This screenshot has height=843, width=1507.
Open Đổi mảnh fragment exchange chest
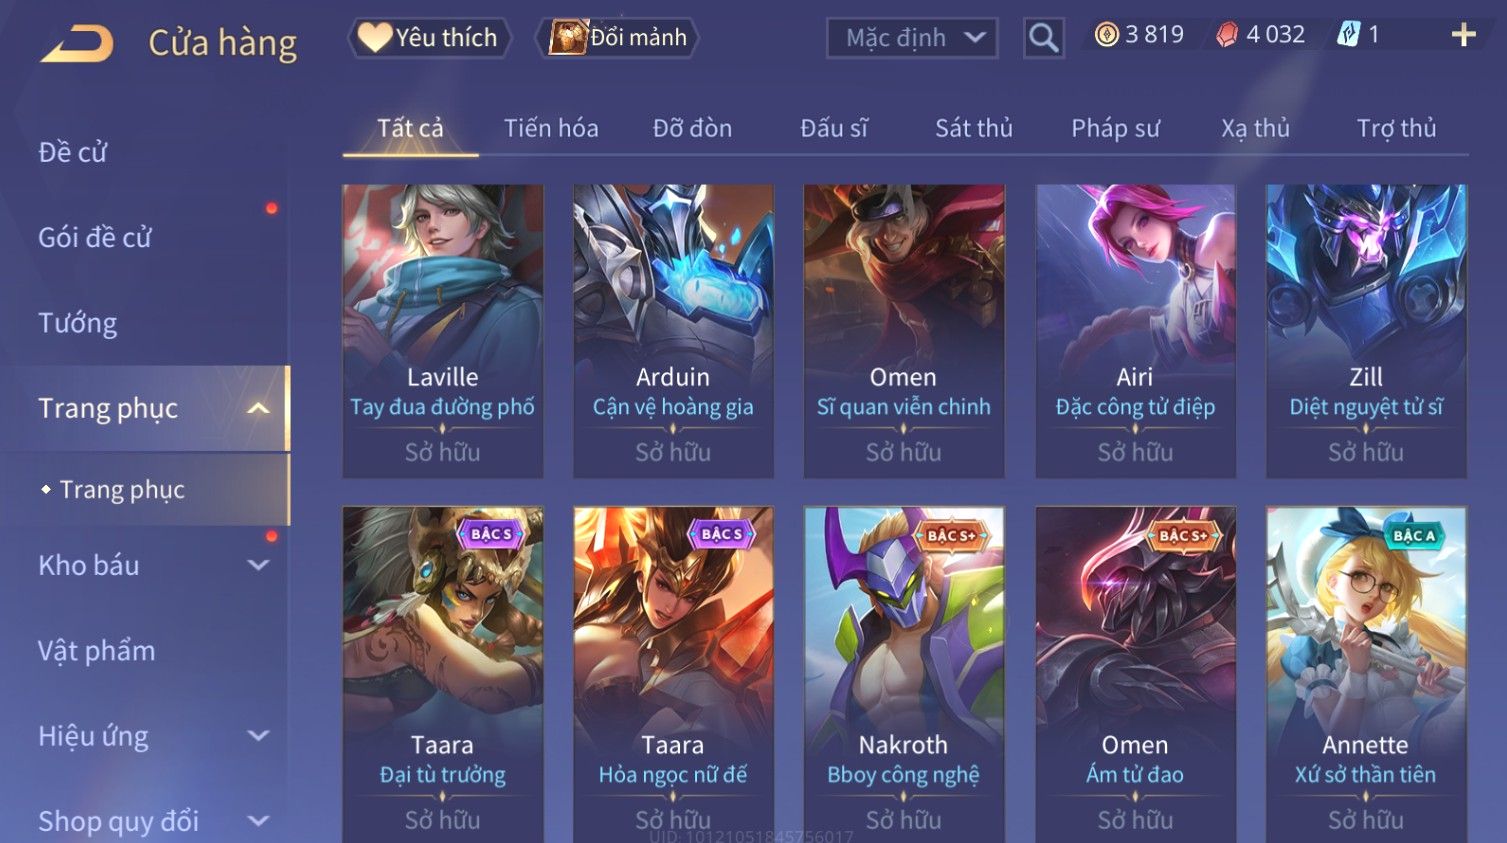618,38
